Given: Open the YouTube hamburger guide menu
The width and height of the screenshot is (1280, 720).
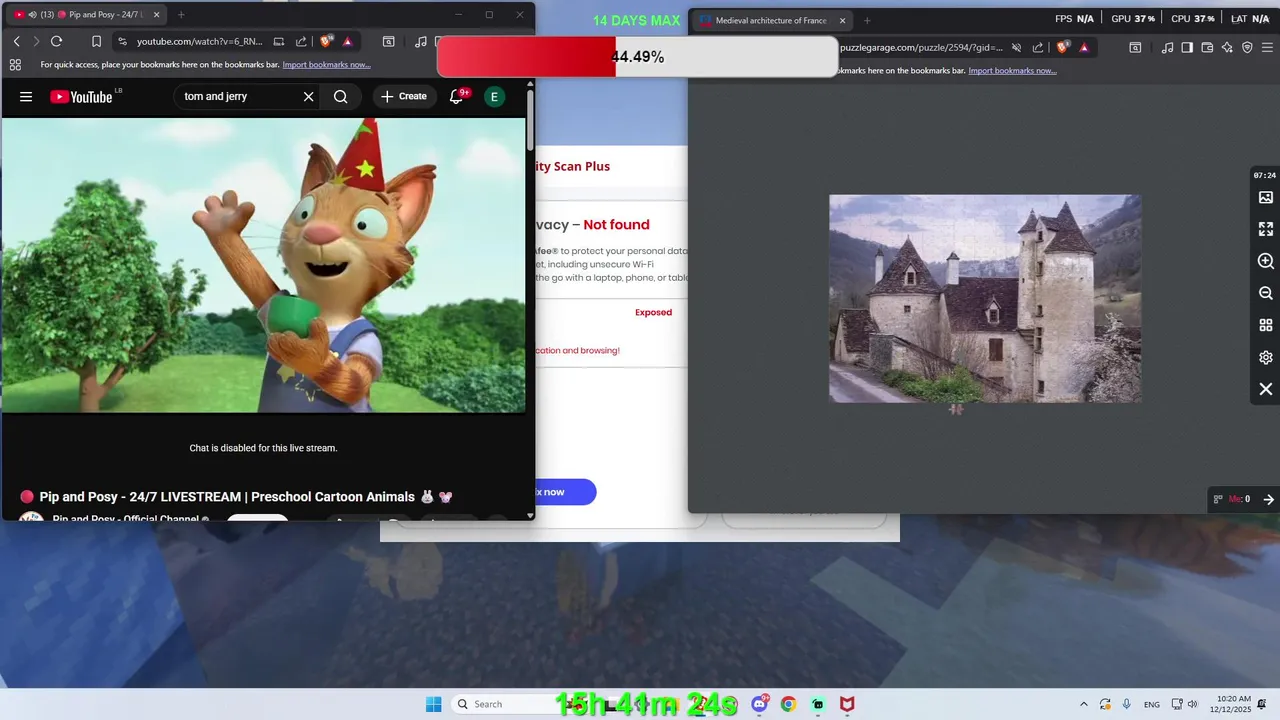Looking at the screenshot, I should pyautogui.click(x=26, y=97).
